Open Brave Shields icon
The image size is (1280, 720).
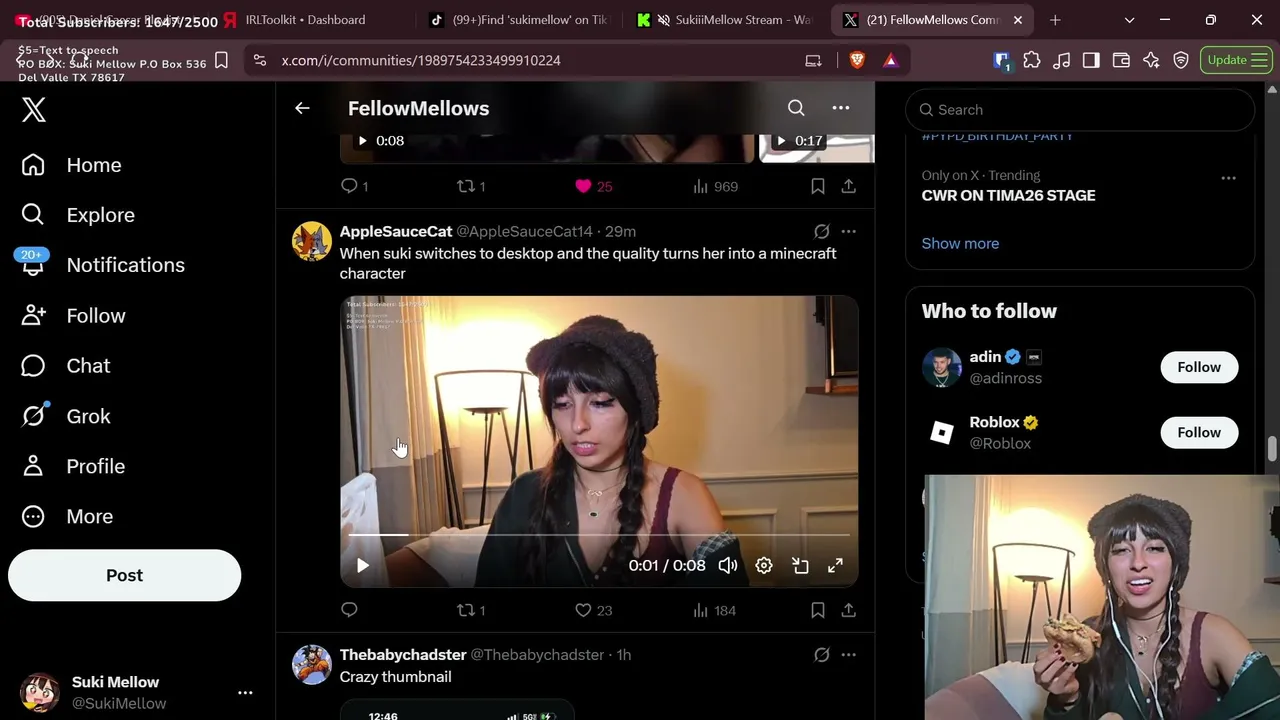pyautogui.click(x=857, y=60)
